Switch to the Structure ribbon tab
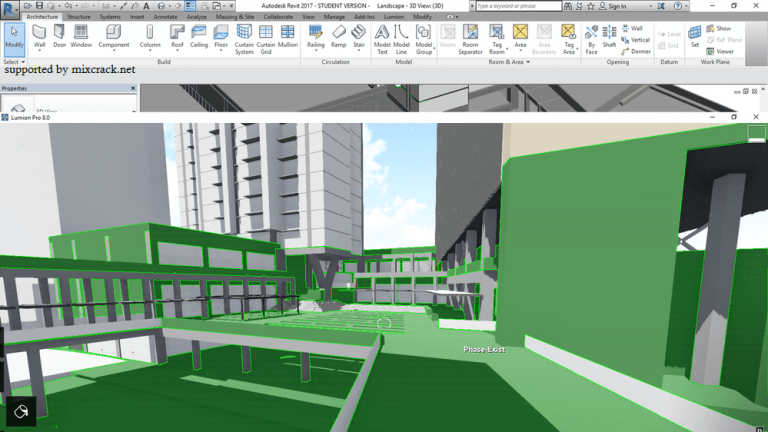Viewport: 768px width, 432px height. coord(78,17)
